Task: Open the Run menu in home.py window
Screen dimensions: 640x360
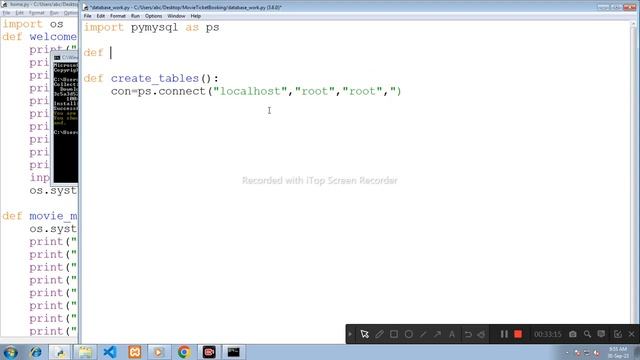Action: click(54, 13)
